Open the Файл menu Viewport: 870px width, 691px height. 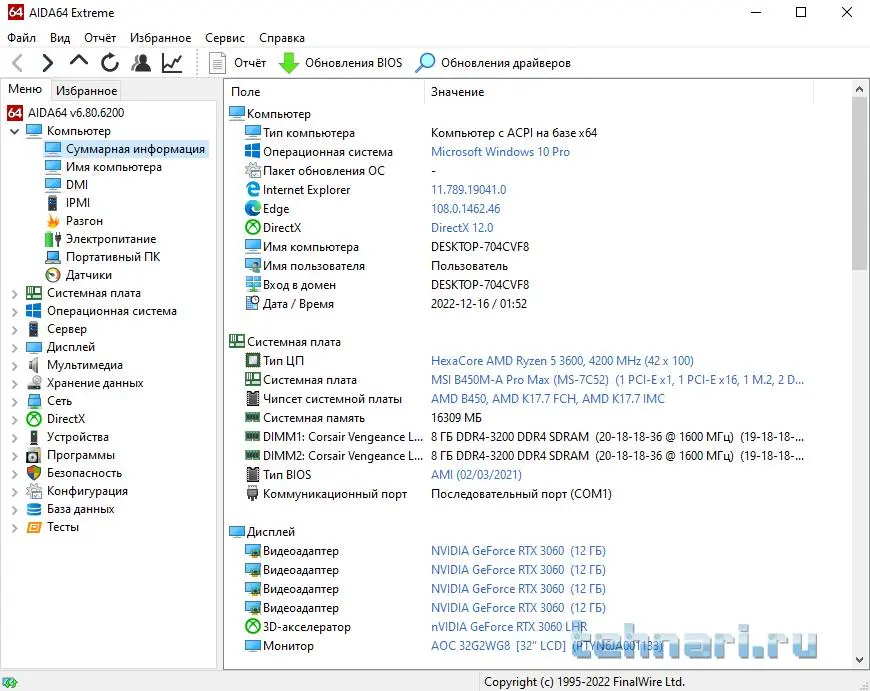click(21, 38)
